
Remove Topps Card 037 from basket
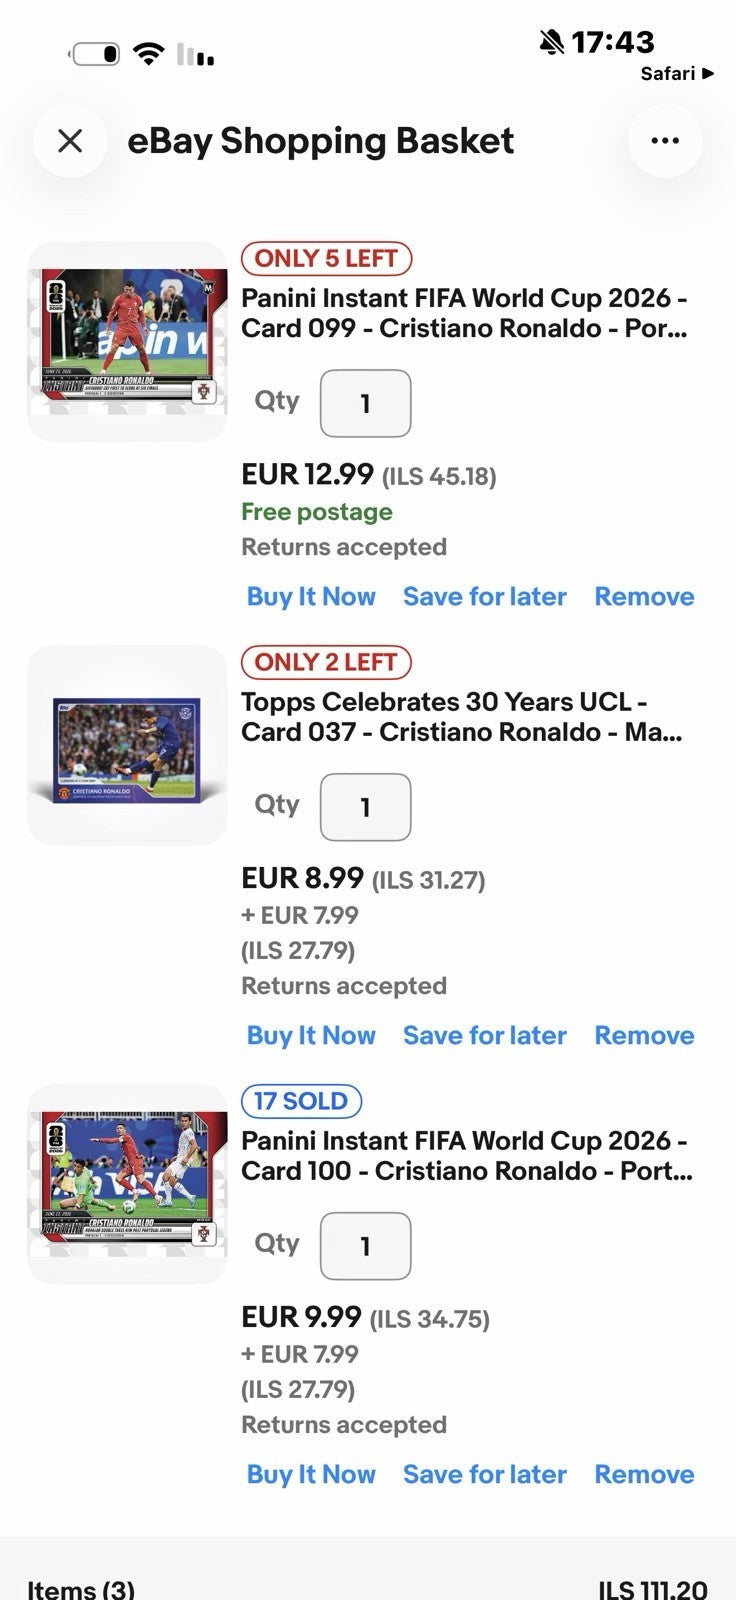[x=644, y=1035]
